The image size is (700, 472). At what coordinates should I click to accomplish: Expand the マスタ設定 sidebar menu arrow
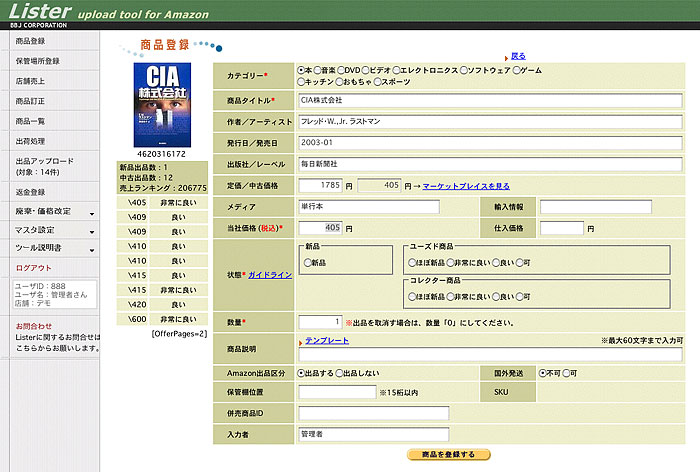[x=92, y=232]
